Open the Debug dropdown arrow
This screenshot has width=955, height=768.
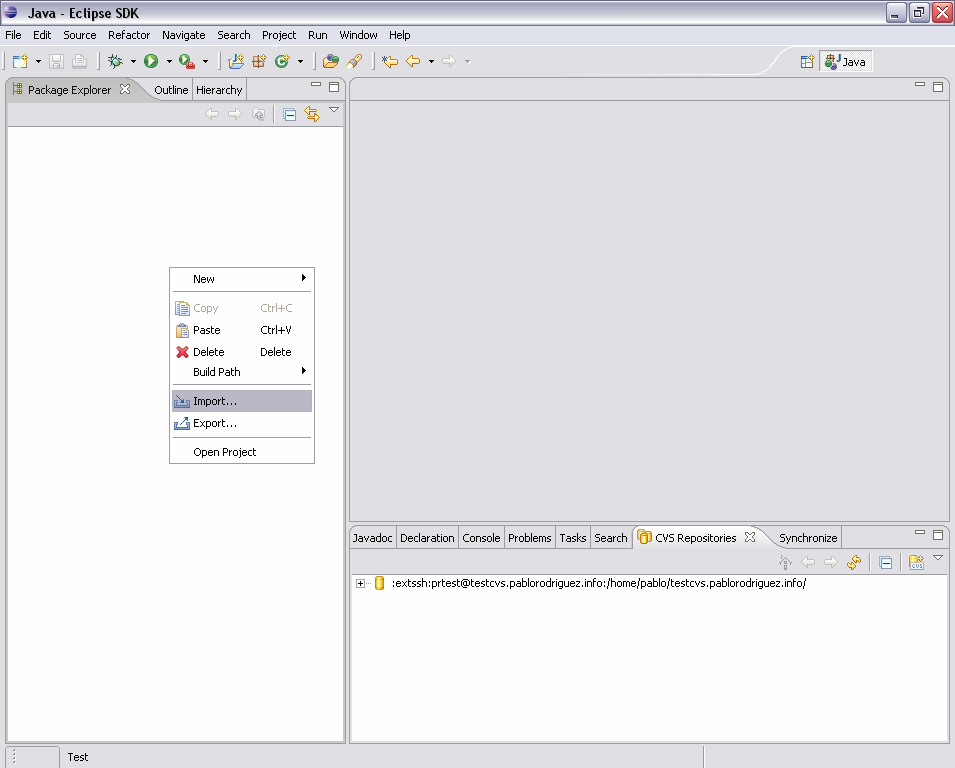[x=133, y=62]
